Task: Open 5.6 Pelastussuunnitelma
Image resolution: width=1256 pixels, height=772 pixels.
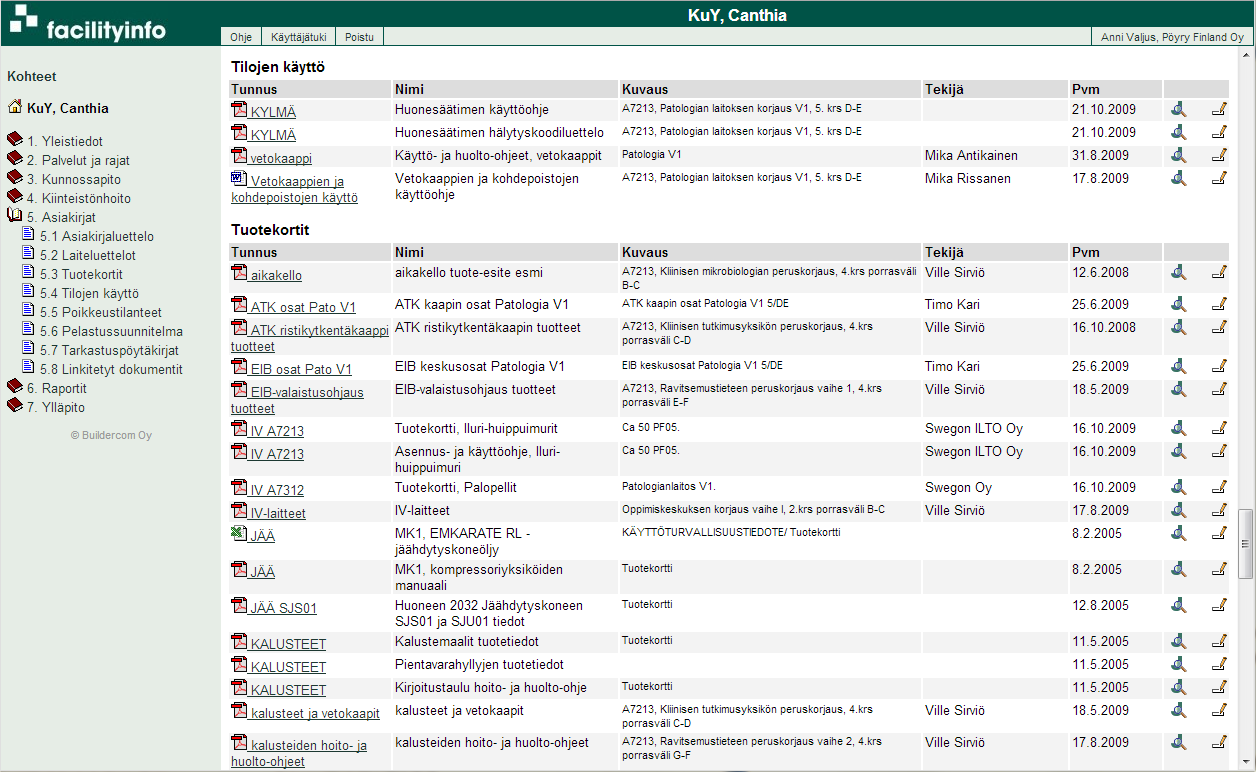Action: (x=111, y=331)
